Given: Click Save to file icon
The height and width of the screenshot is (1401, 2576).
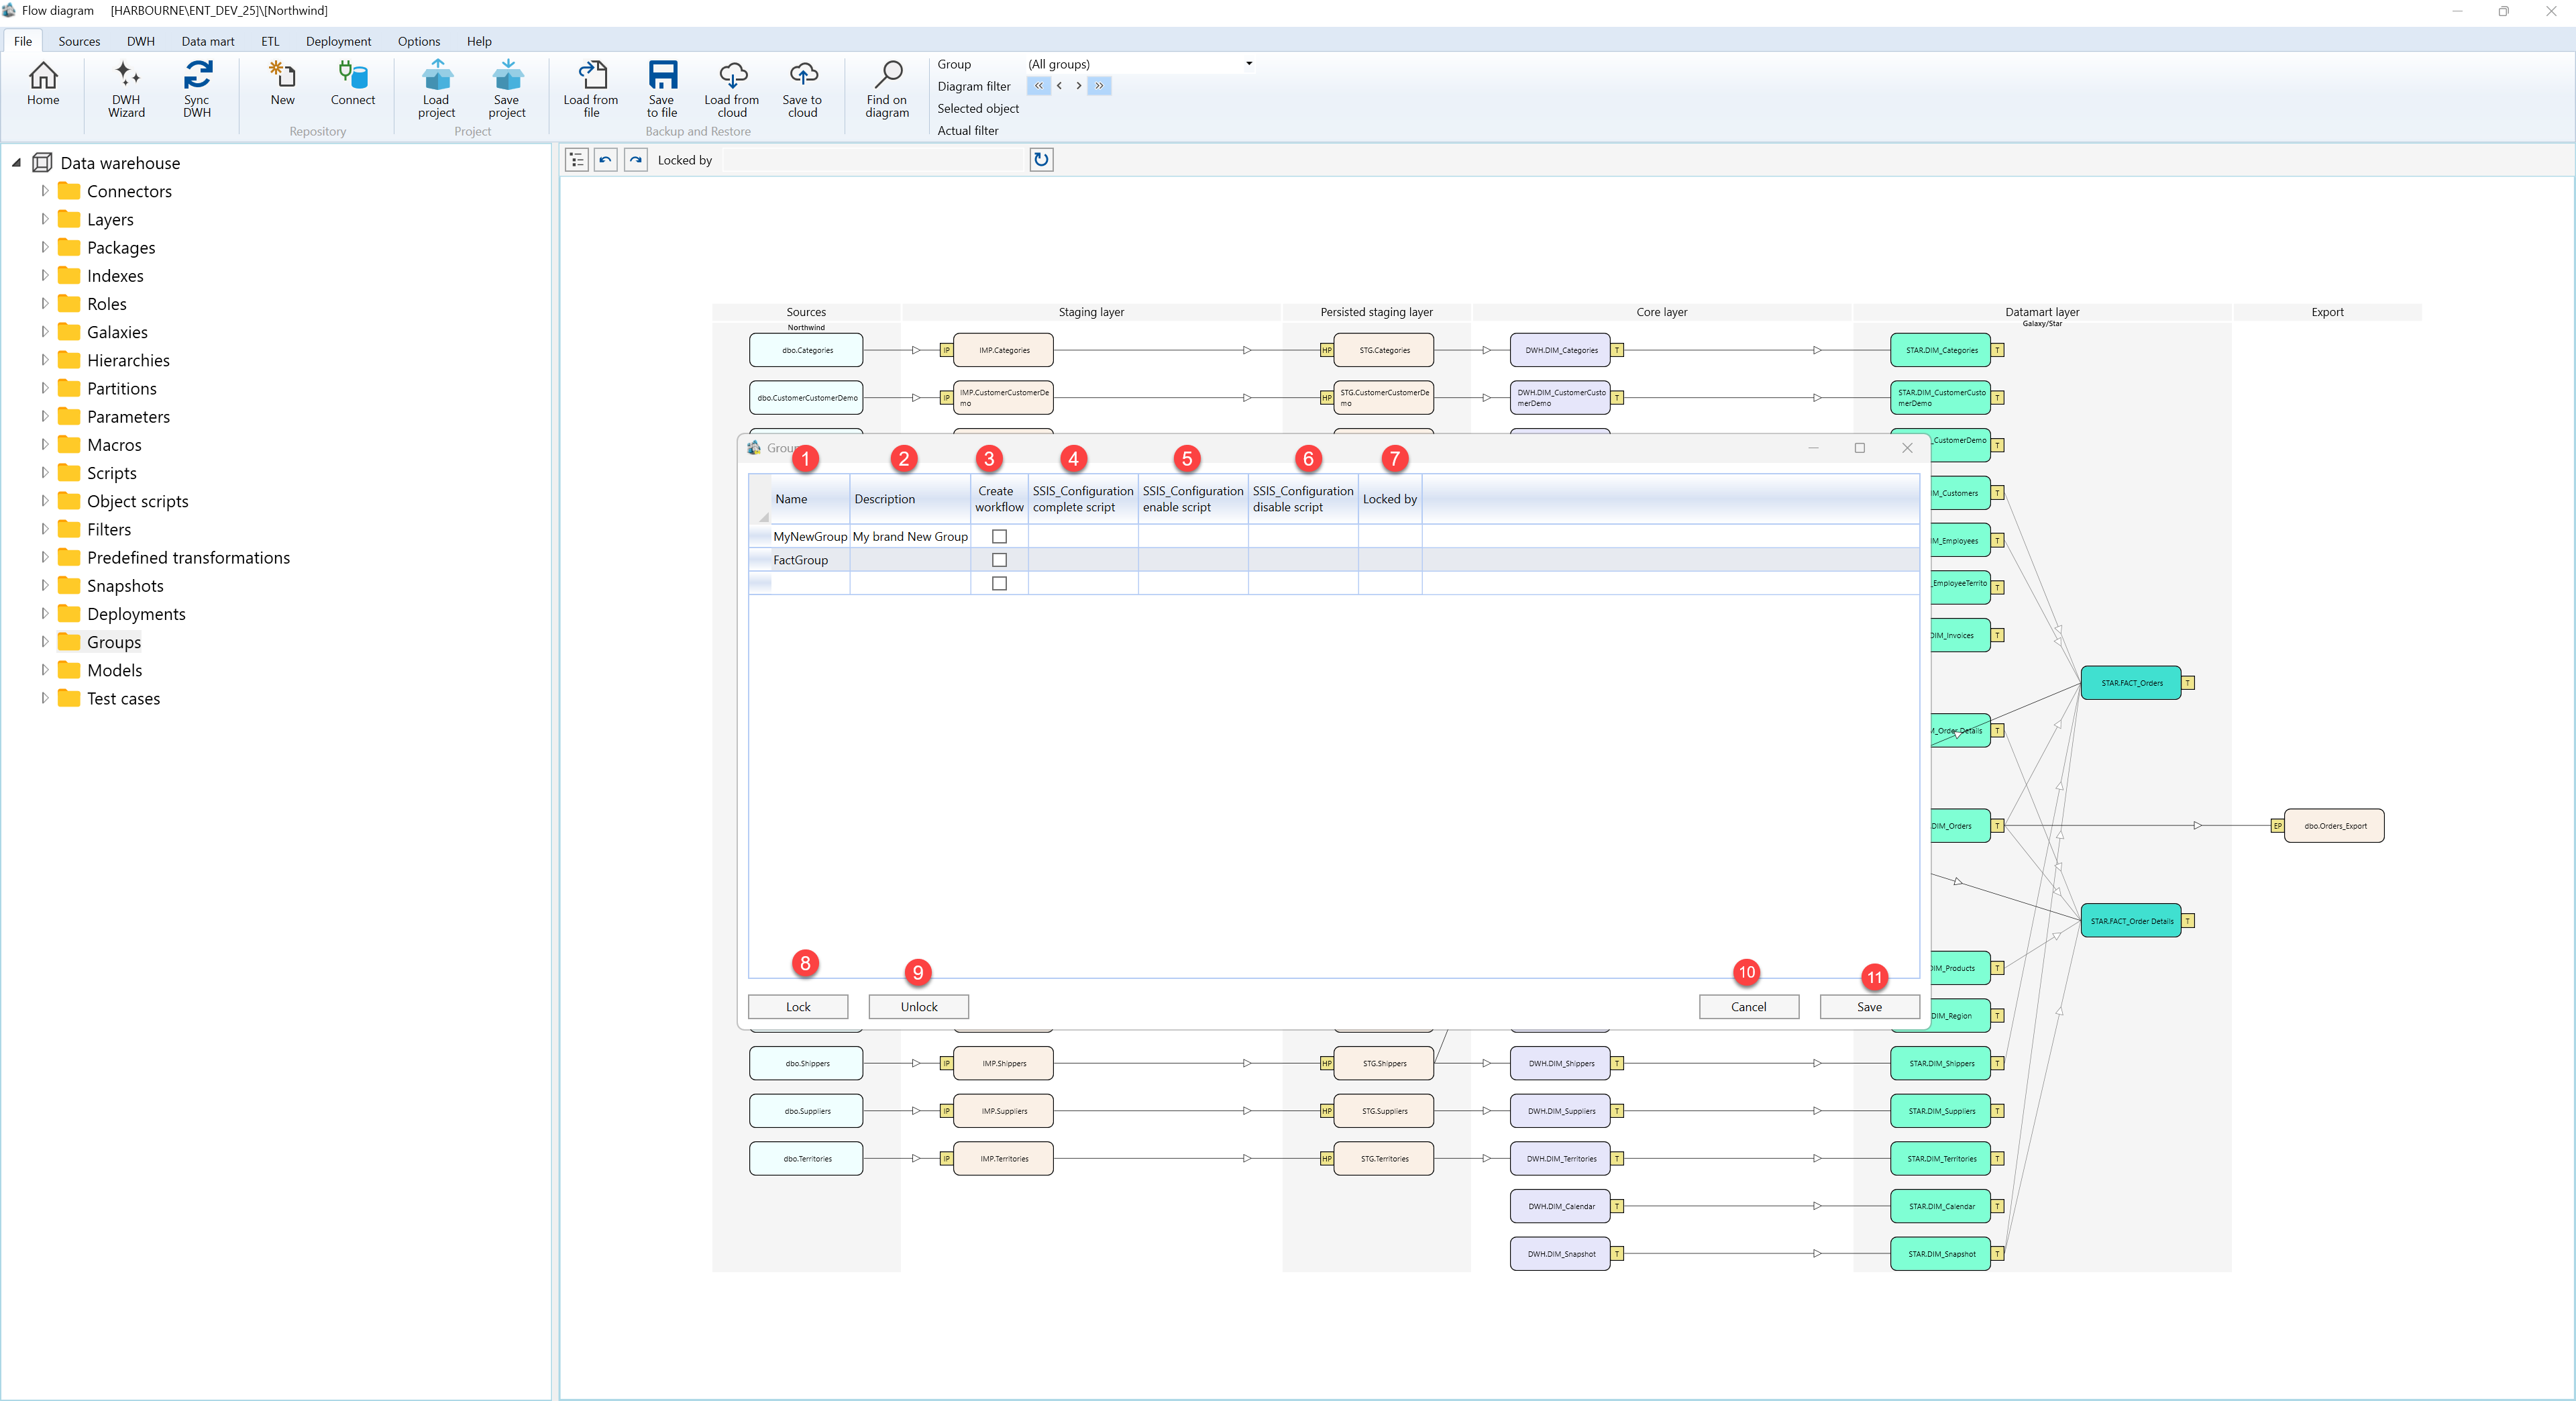Looking at the screenshot, I should pos(662,89).
